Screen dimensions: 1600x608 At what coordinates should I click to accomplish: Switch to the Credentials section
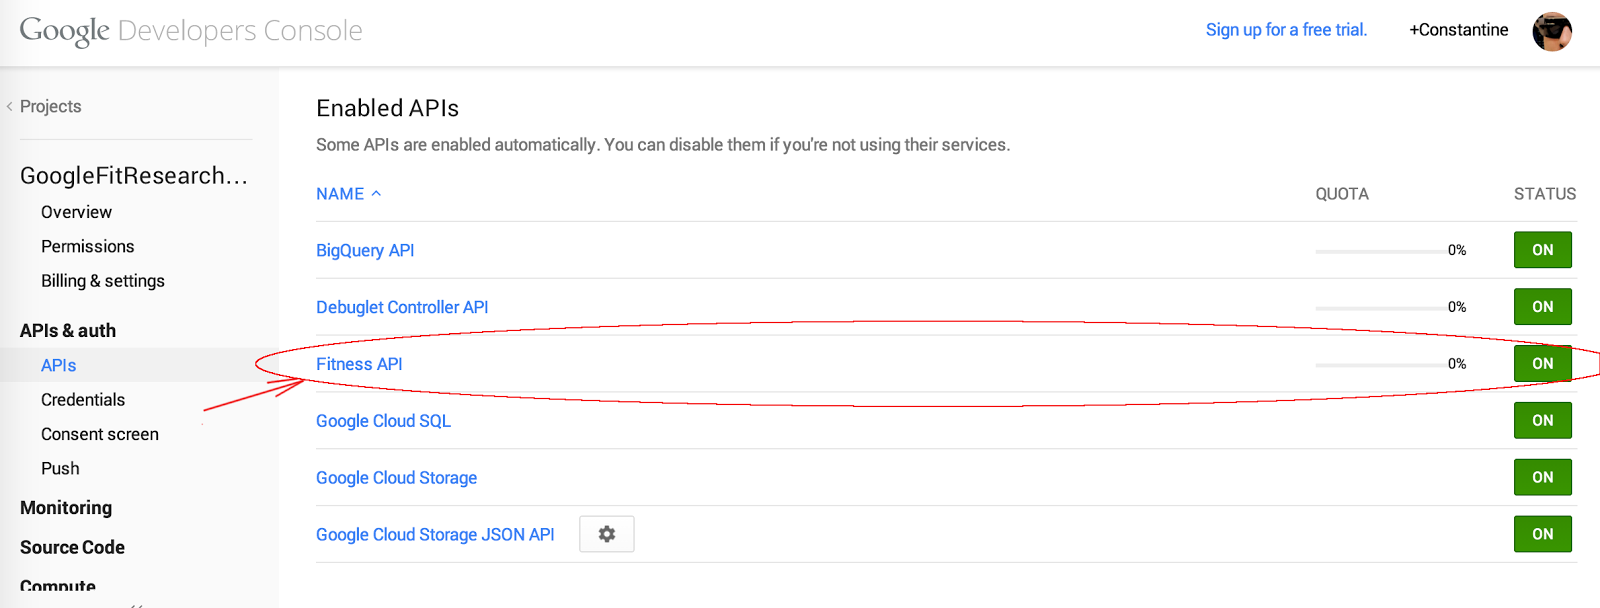point(83,399)
